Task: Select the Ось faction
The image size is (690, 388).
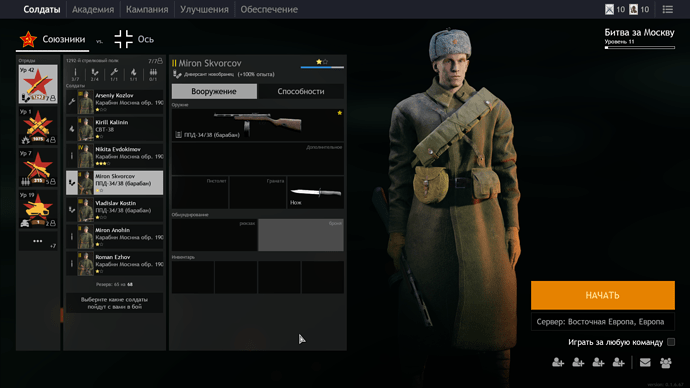Action: coord(134,40)
